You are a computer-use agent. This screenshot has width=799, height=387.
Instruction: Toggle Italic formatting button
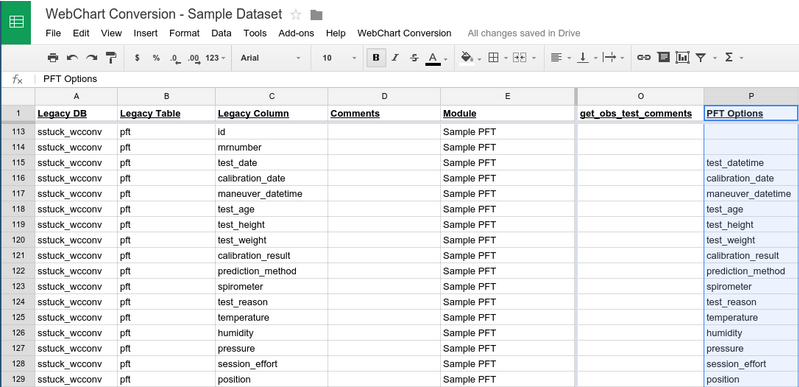[x=395, y=58]
